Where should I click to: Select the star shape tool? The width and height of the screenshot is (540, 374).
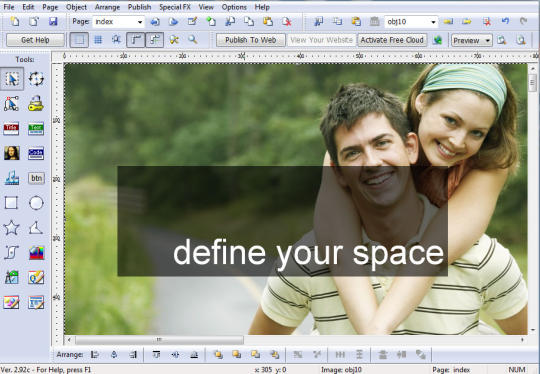point(11,228)
